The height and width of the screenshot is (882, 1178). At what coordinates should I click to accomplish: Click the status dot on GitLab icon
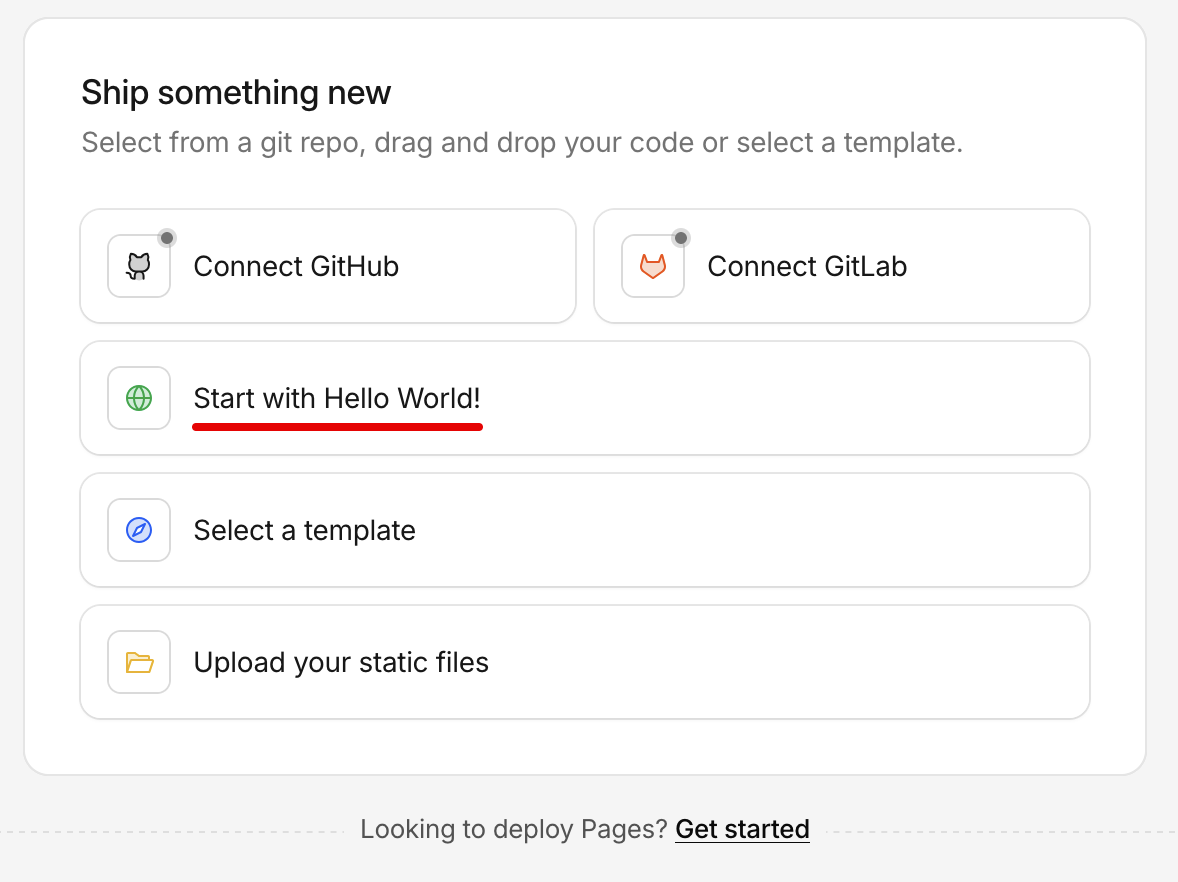[681, 238]
